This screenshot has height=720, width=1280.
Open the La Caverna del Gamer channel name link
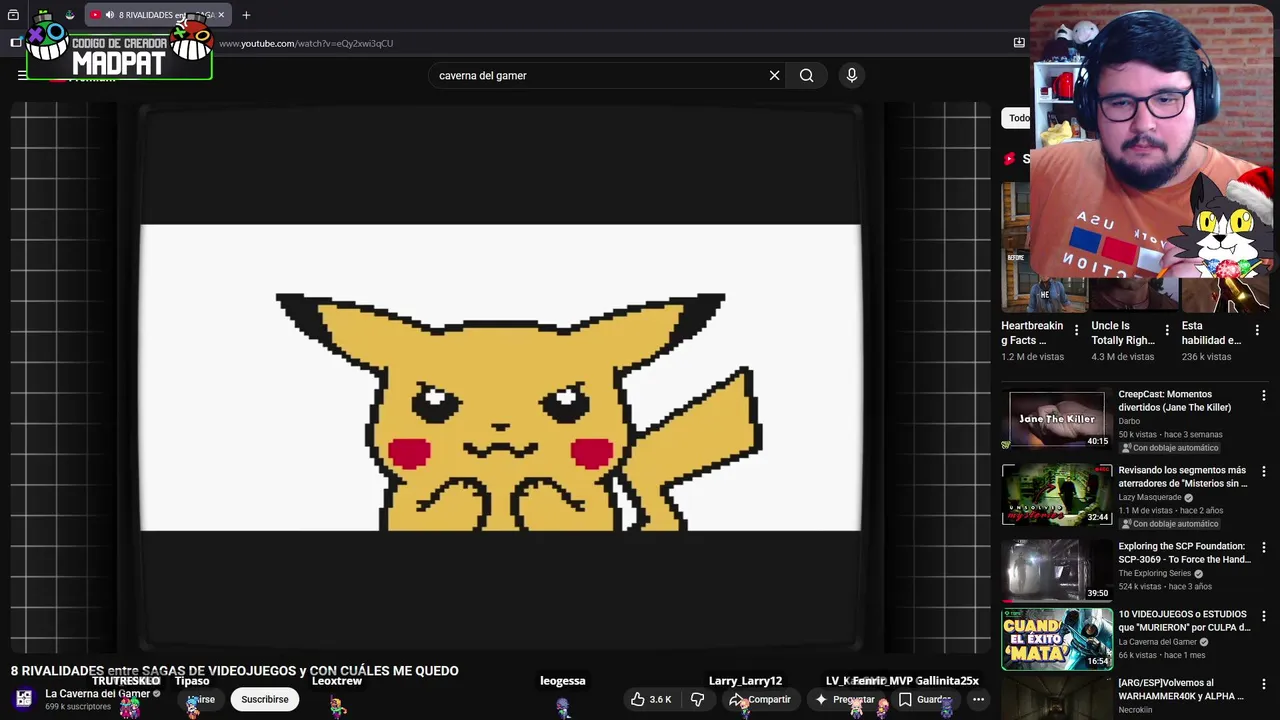(97, 693)
